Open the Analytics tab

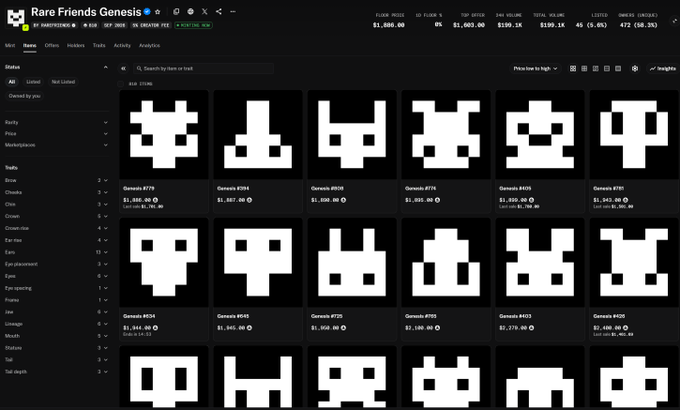pos(149,45)
